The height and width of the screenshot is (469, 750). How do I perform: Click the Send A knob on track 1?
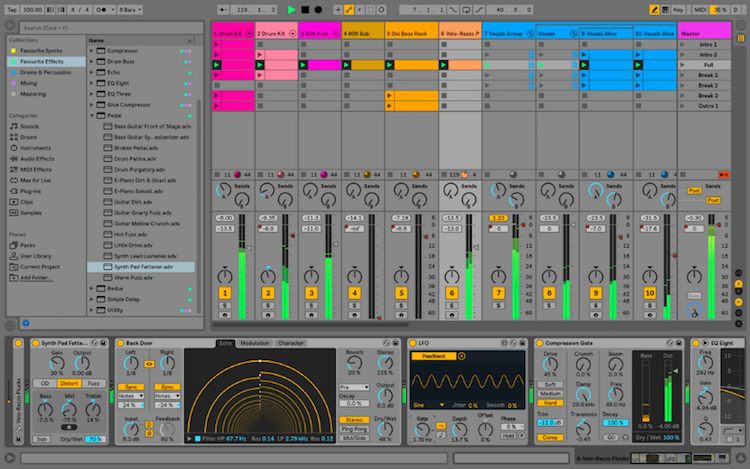pyautogui.click(x=223, y=191)
